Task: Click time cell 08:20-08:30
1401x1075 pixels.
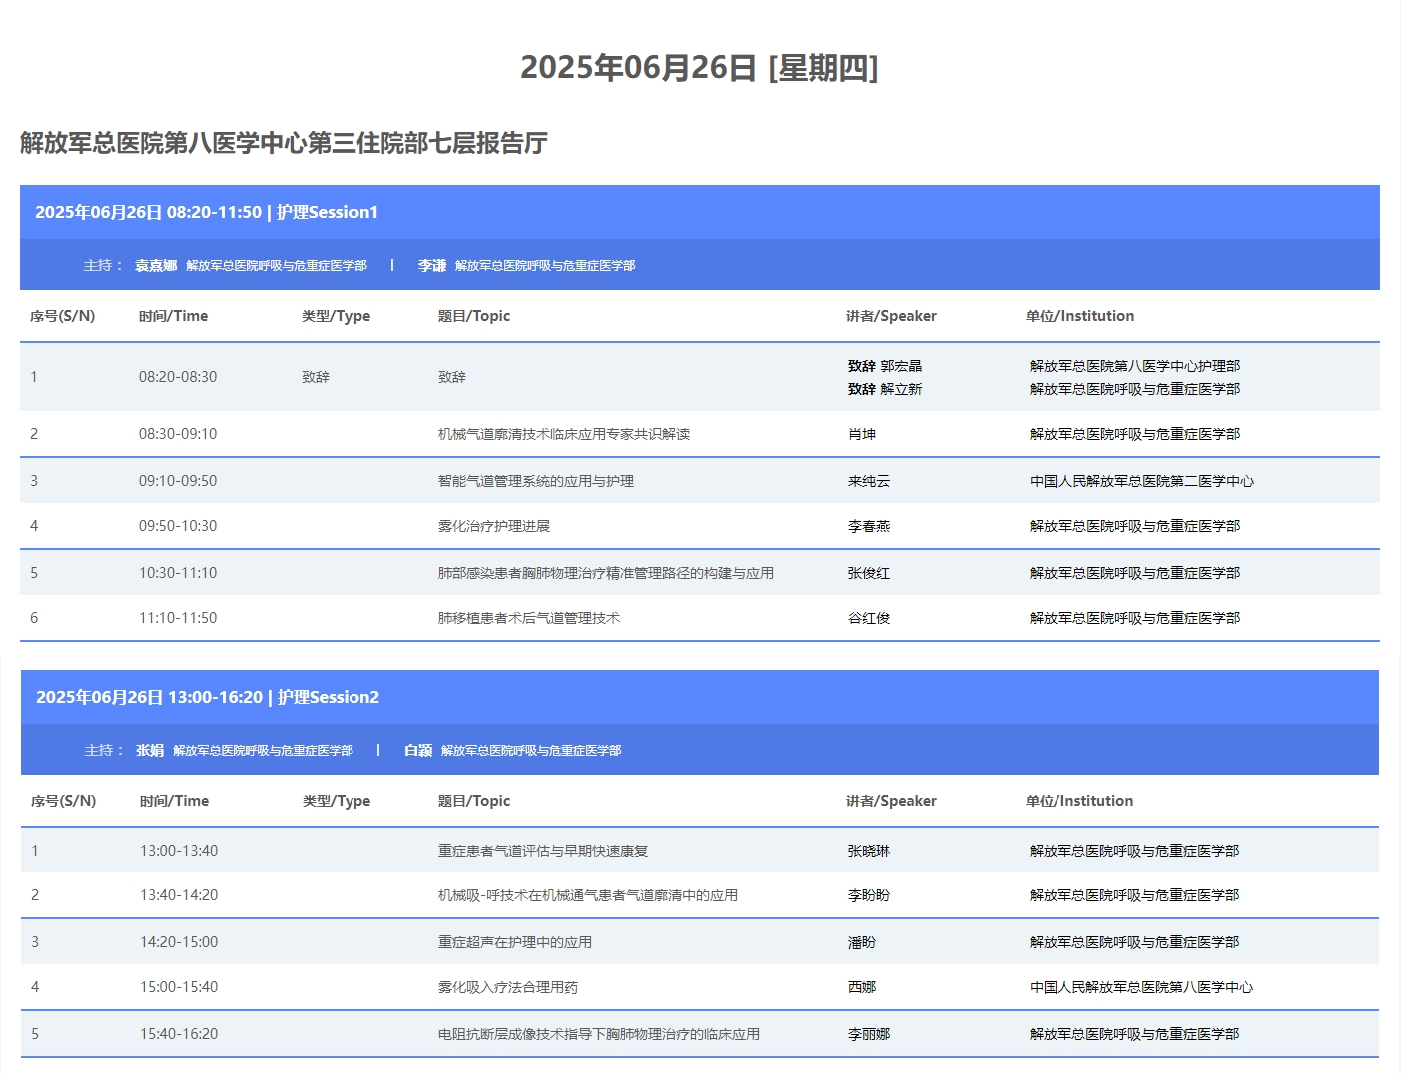Action: [x=178, y=377]
